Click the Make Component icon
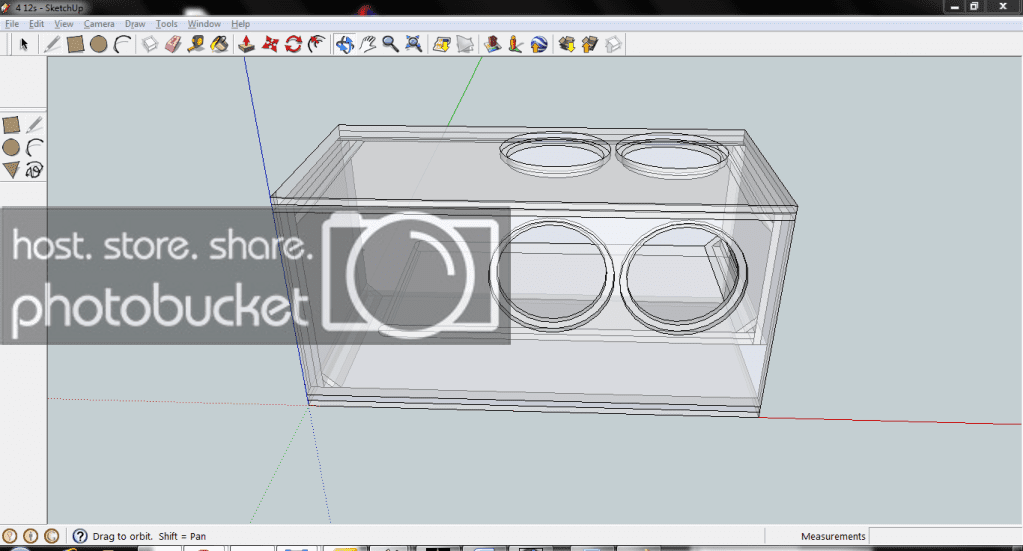Screen dimensions: 1023x551 pos(150,44)
